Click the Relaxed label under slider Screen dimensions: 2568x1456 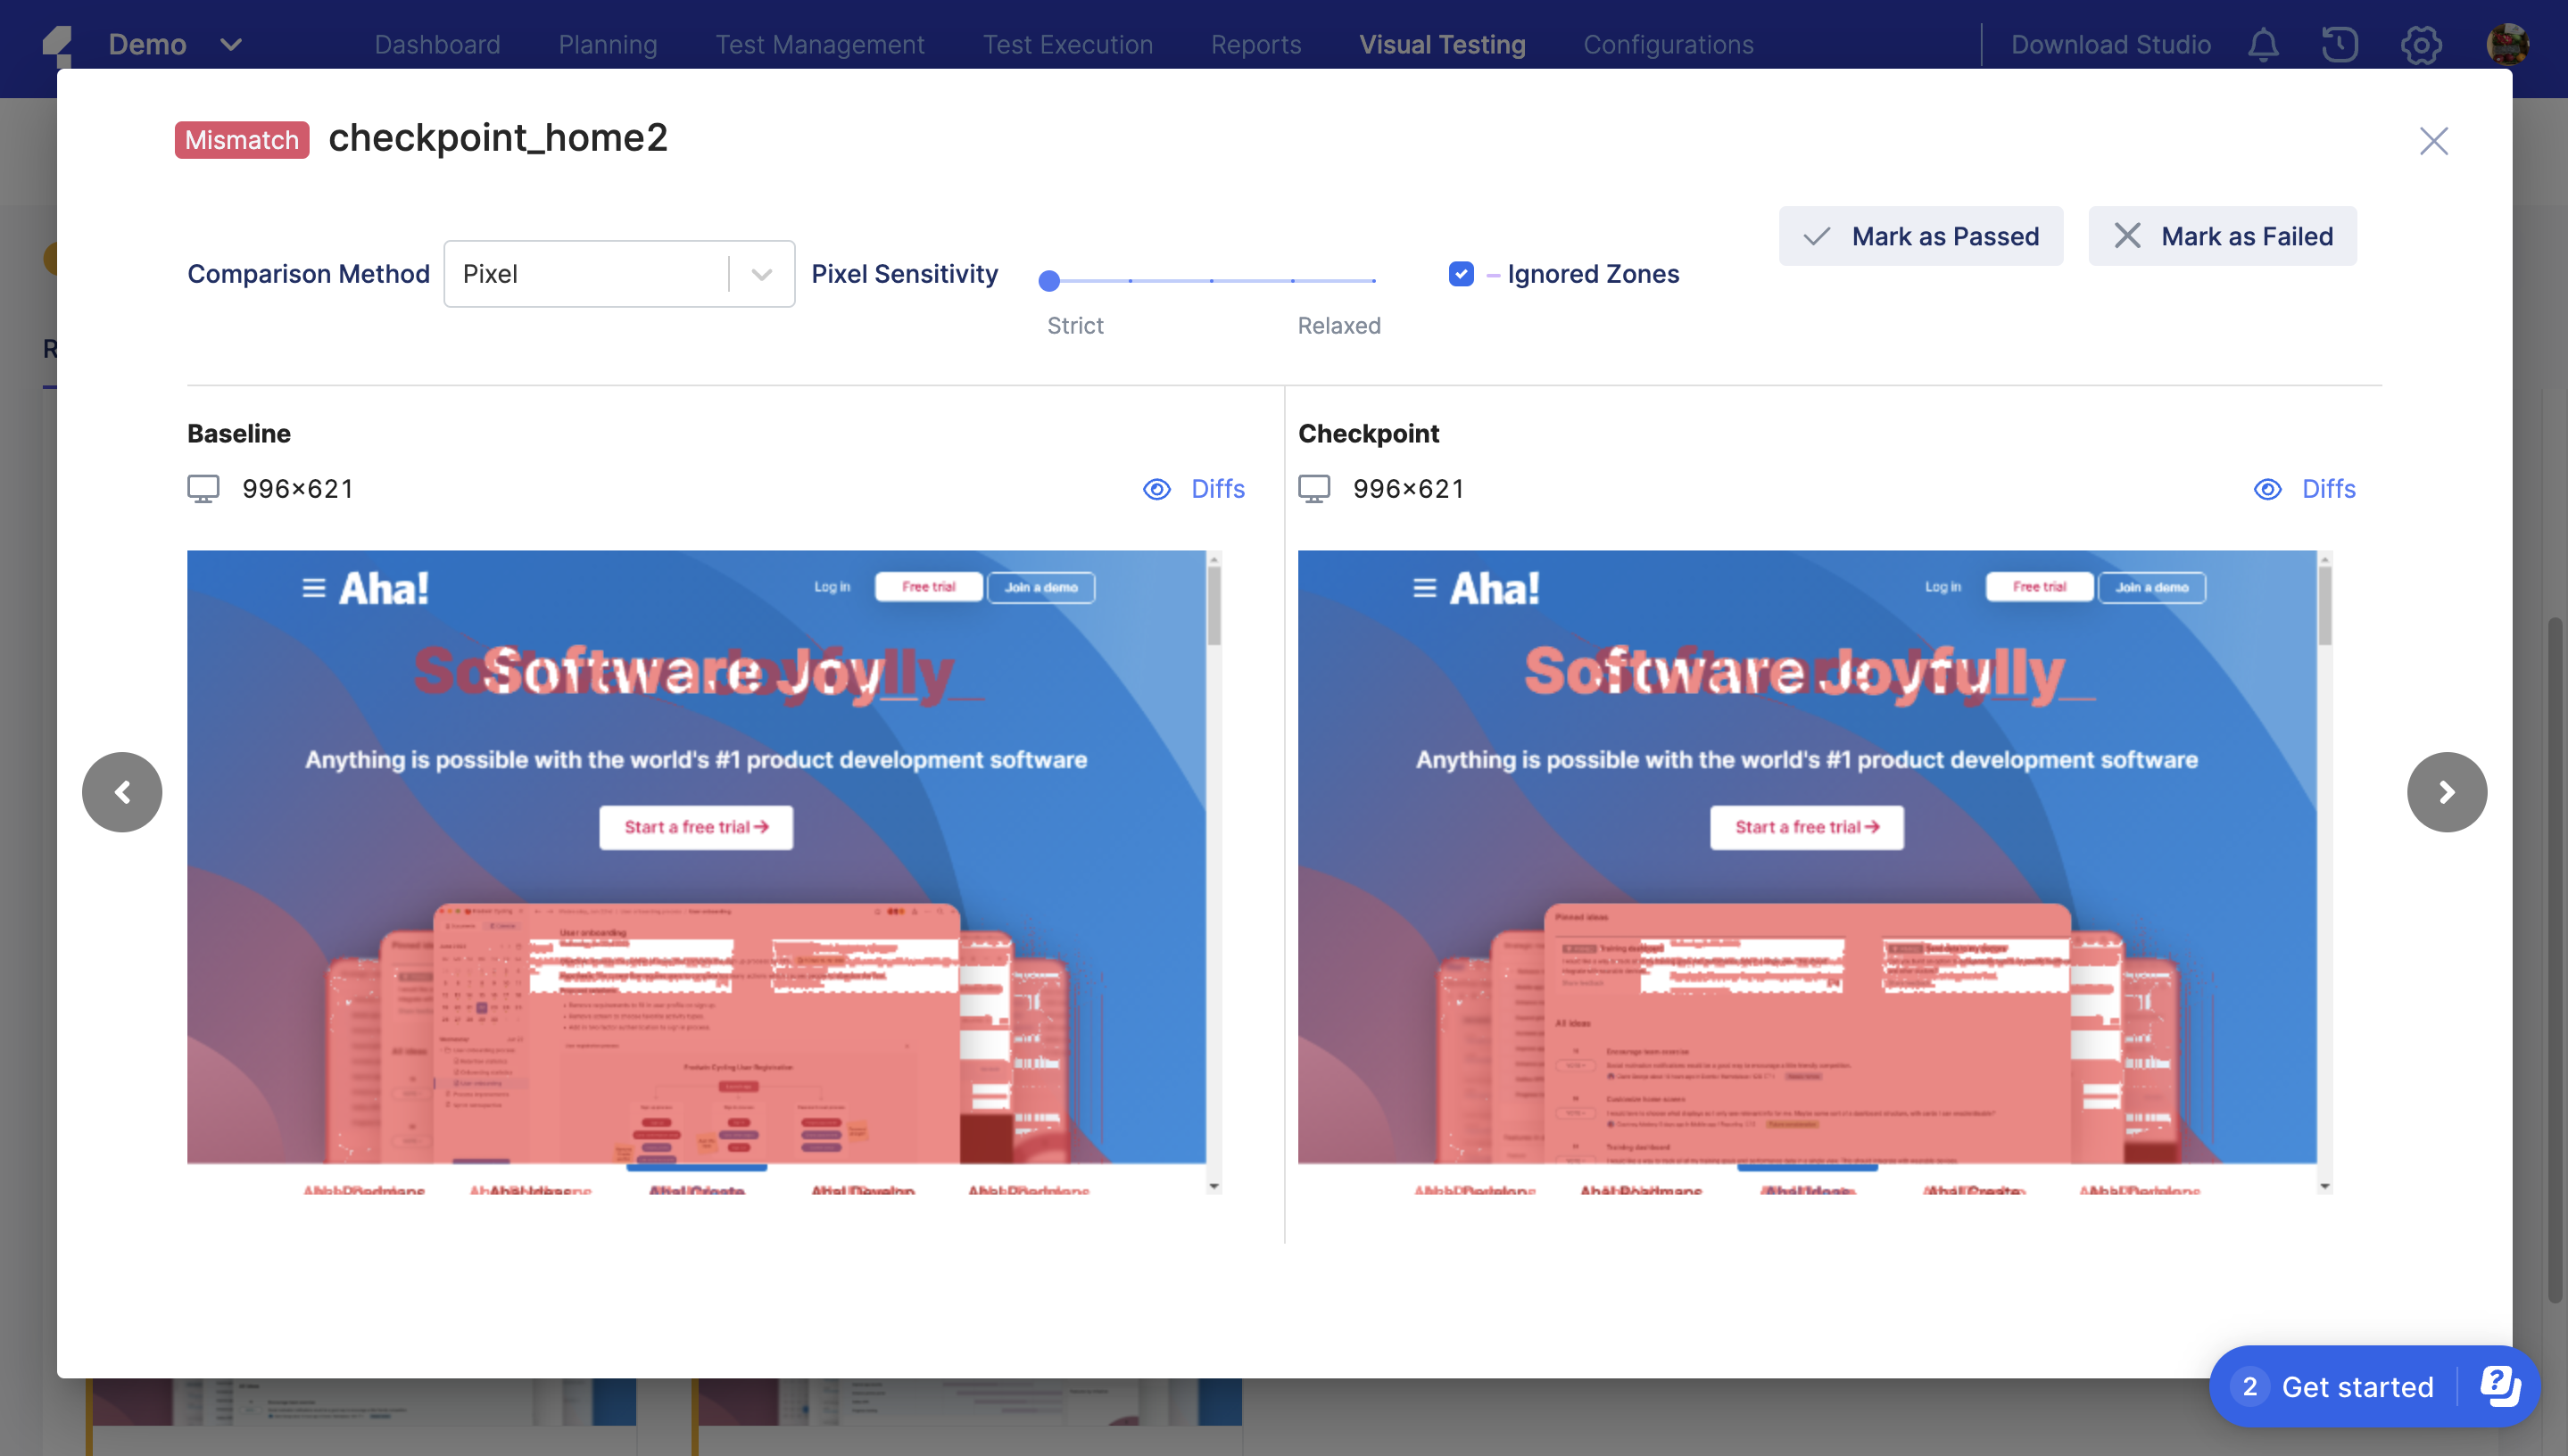coord(1339,326)
